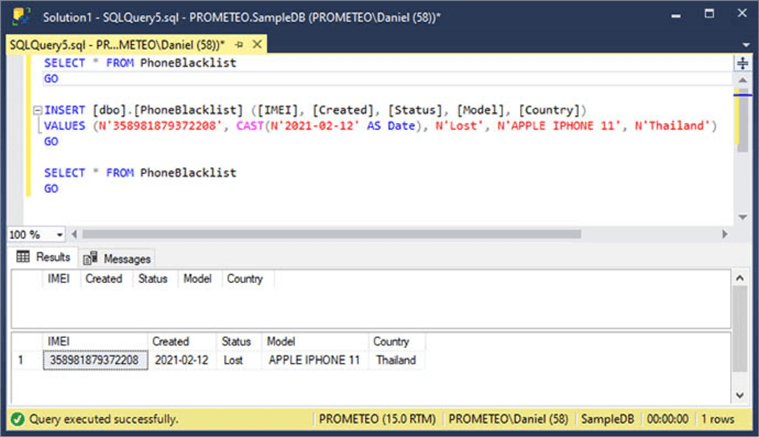Collapse the INSERT statement block
The height and width of the screenshot is (437, 759).
pyautogui.click(x=37, y=110)
